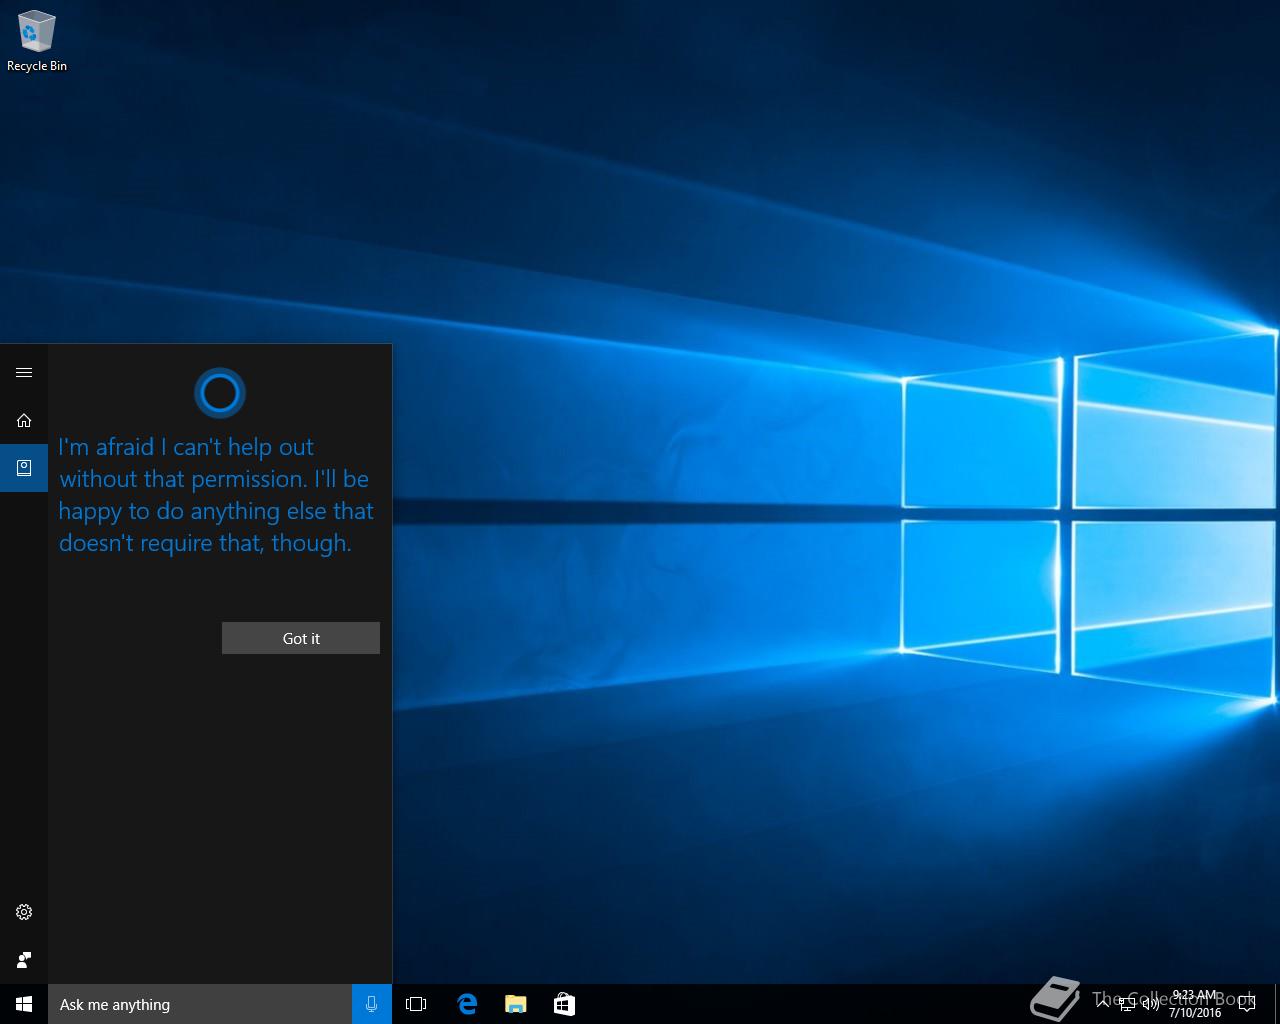Open the network status tray icon
This screenshot has height=1024, width=1280.
coord(1127,1004)
